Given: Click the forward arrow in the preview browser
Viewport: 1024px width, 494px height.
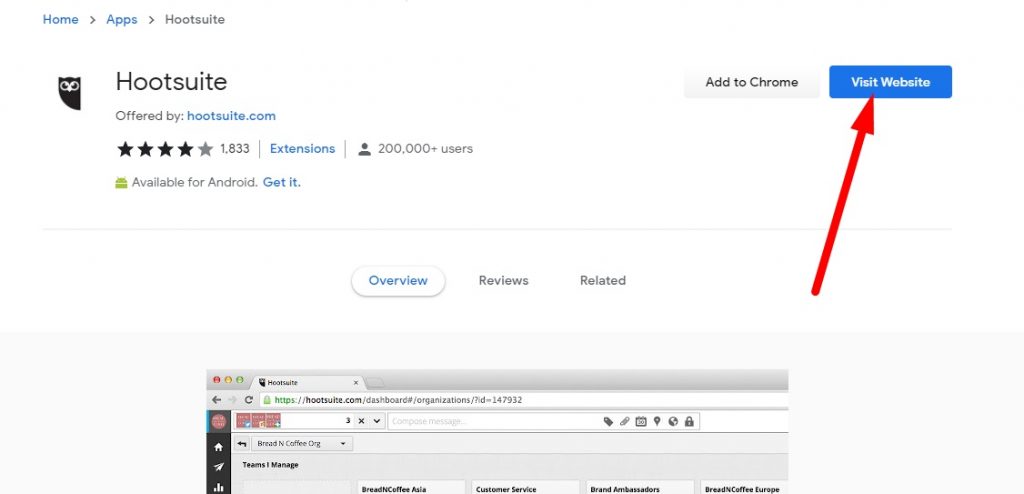Looking at the screenshot, I should (x=232, y=400).
